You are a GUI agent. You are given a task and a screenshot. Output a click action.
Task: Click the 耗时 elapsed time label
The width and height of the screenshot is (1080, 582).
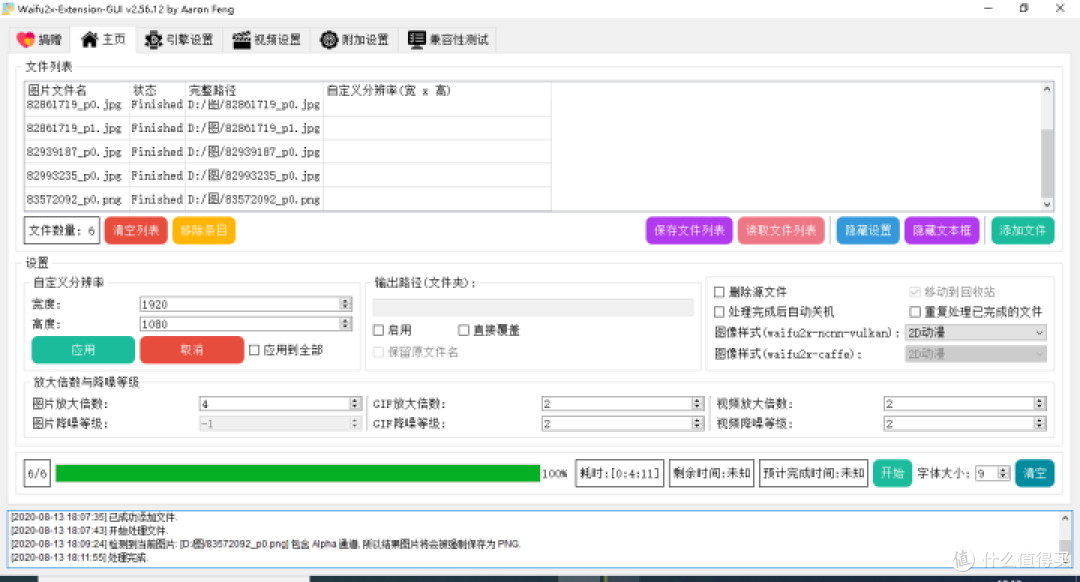[x=619, y=473]
